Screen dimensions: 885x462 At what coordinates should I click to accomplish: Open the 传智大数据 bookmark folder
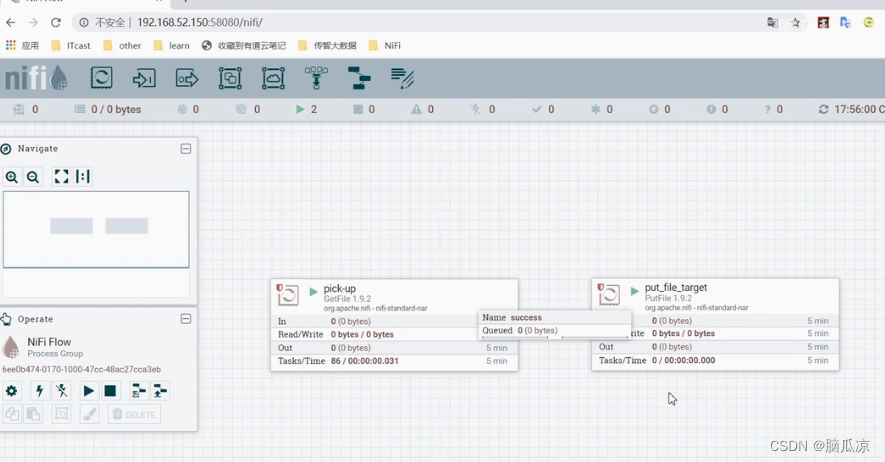[x=327, y=46]
